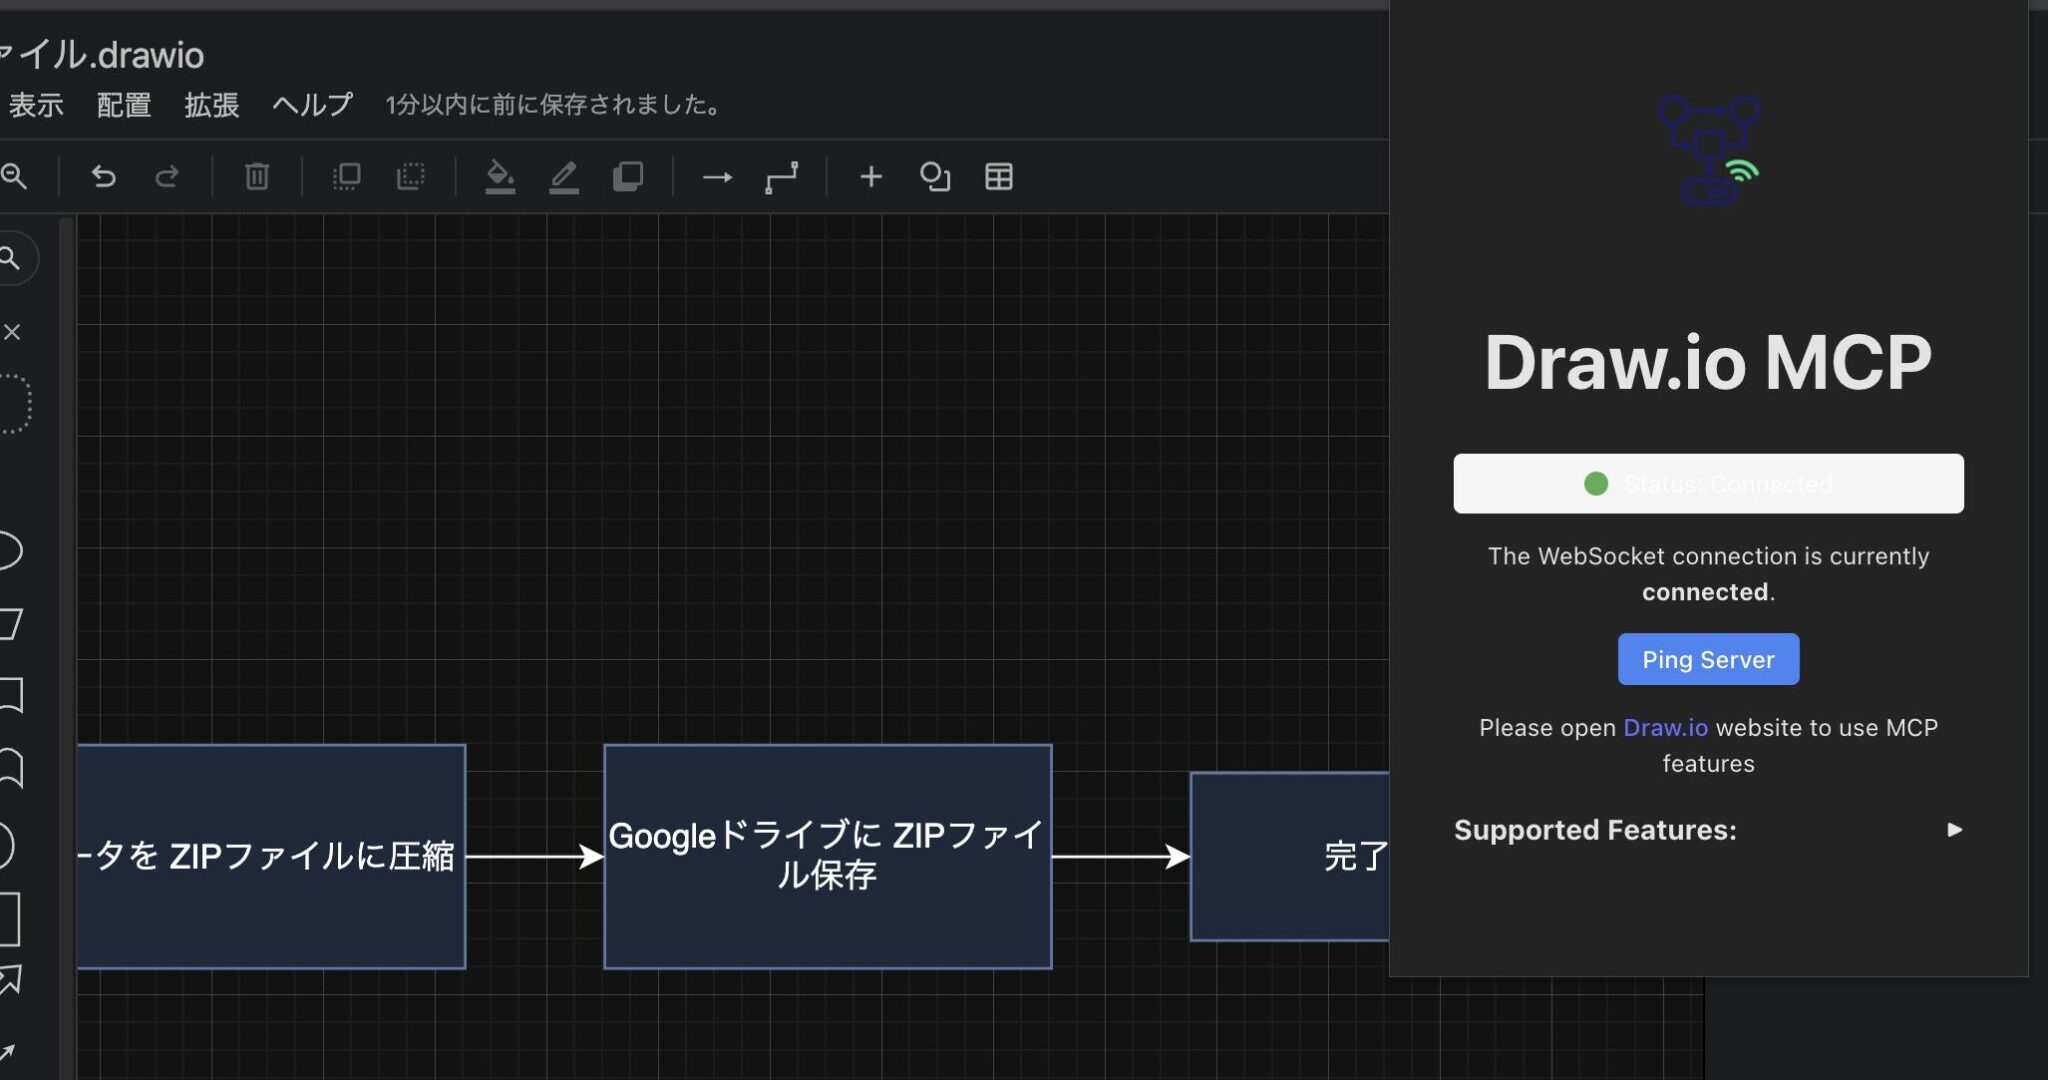Click the shadow toggle icon in the toolbar
2048x1080 pixels.
(x=628, y=177)
